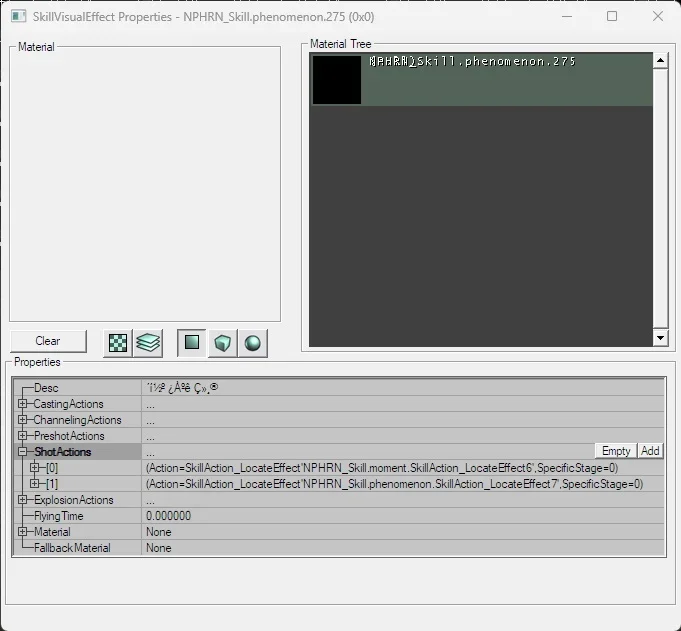Click the Clear button

[48, 341]
